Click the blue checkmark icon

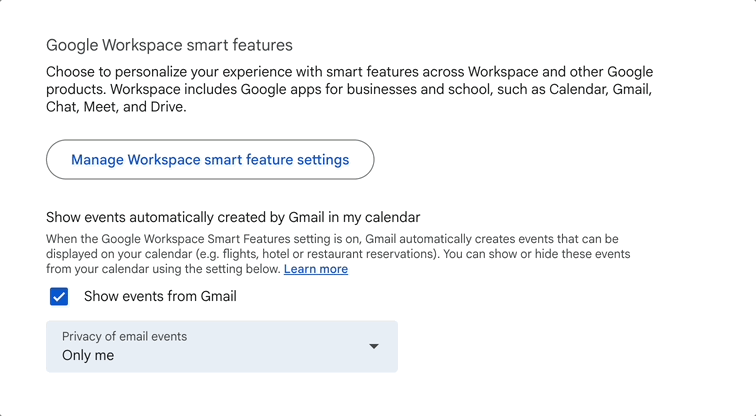click(x=59, y=296)
